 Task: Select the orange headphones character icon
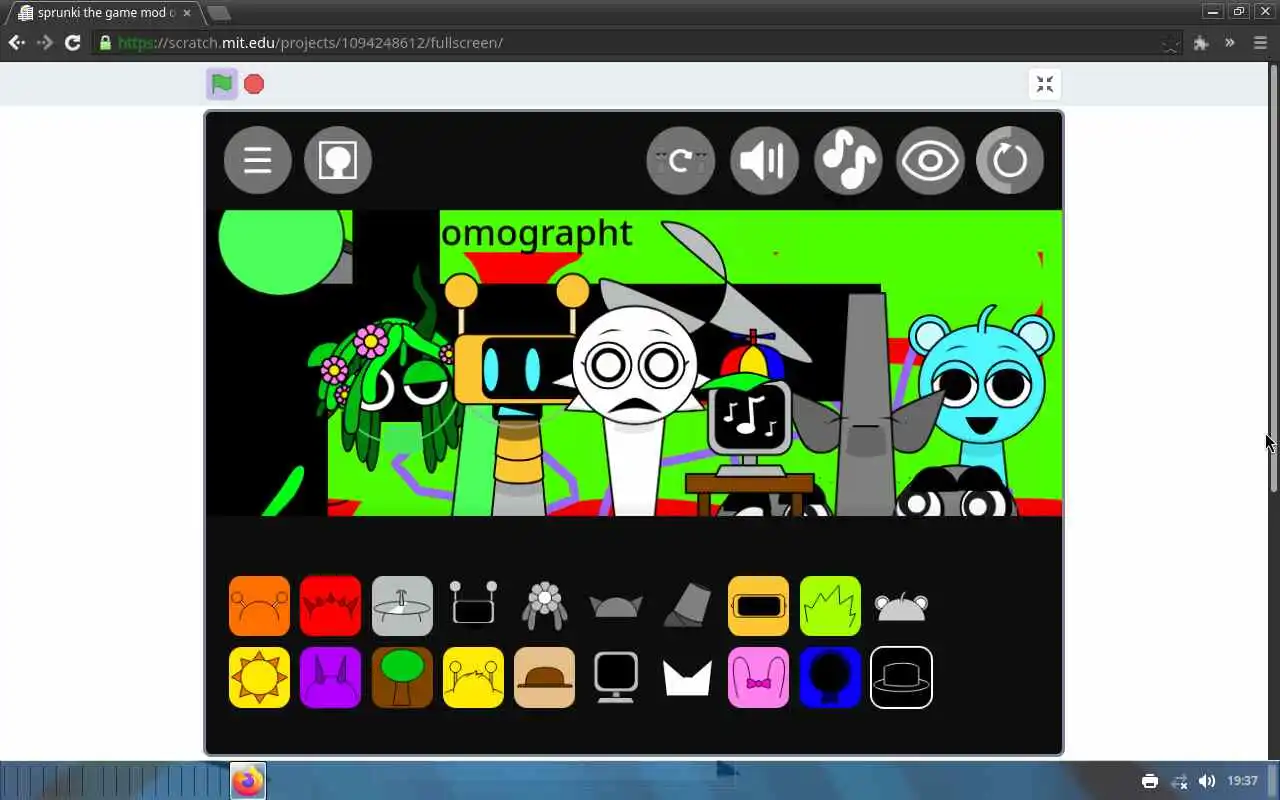click(259, 606)
